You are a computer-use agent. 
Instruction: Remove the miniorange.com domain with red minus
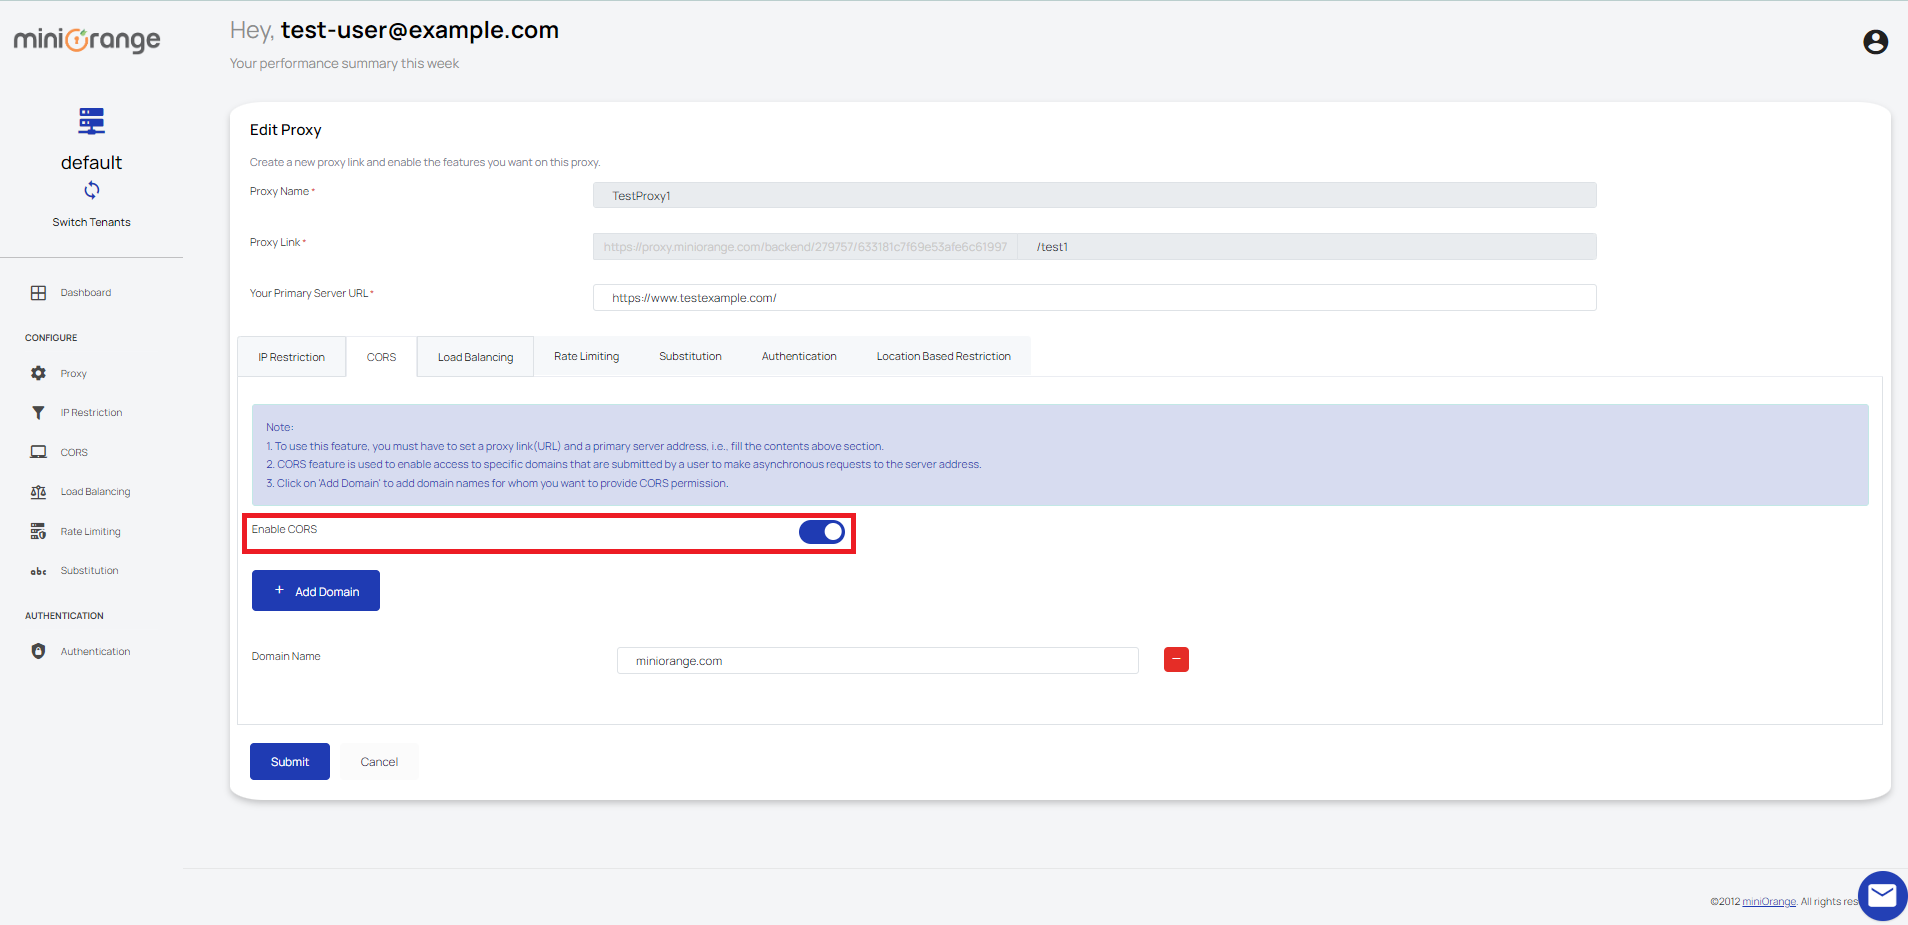[x=1176, y=660]
